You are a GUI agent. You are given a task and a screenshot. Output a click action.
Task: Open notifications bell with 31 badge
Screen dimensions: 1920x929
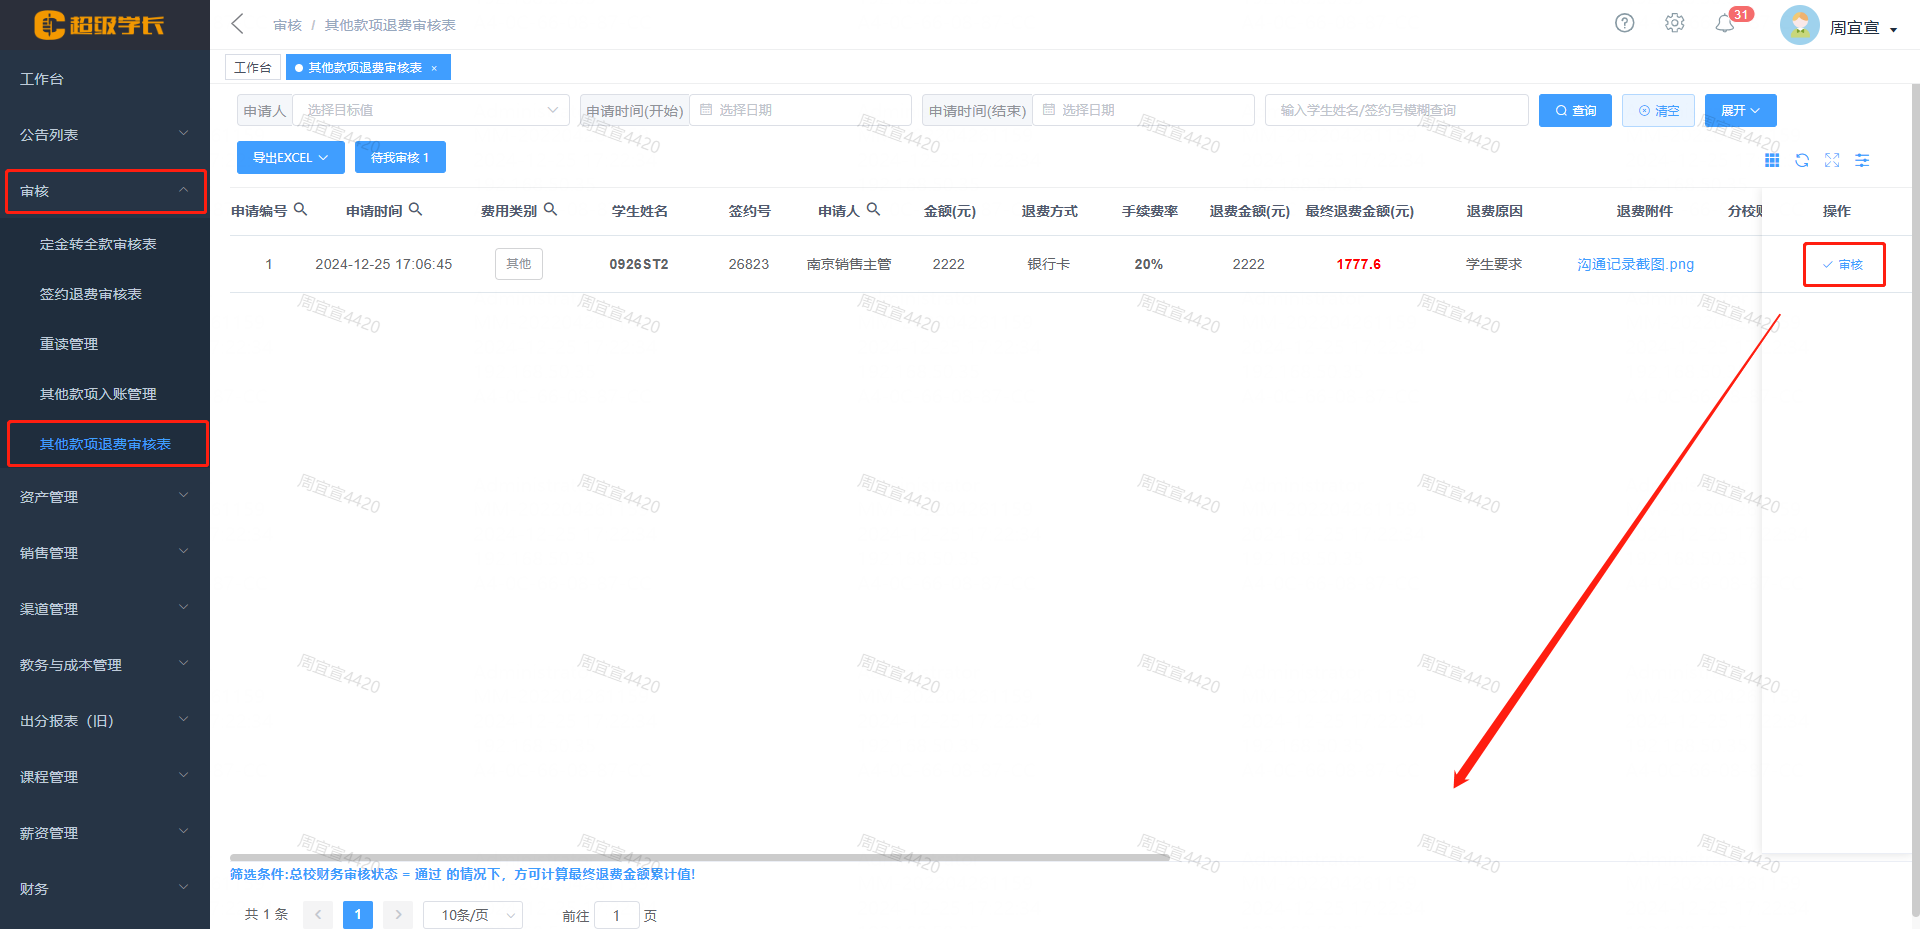coord(1725,23)
